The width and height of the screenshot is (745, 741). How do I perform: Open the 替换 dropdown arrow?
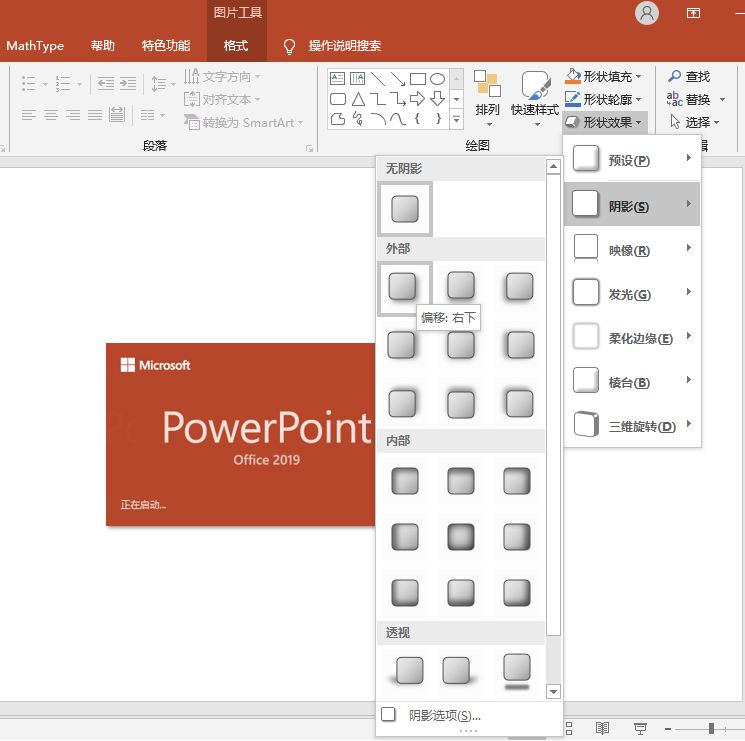(722, 100)
